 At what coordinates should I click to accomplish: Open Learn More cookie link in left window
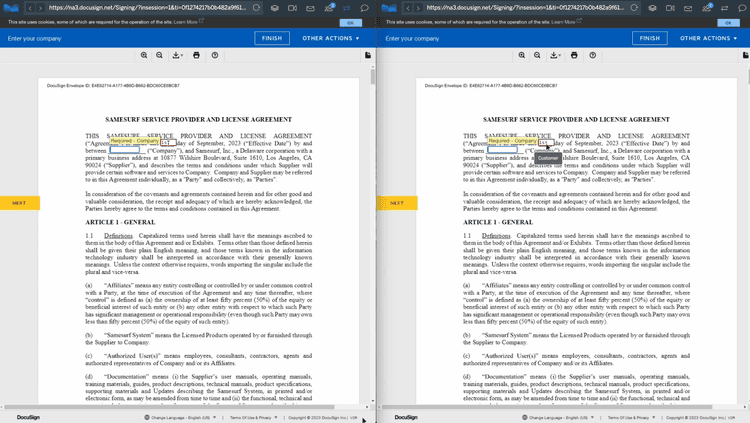(186, 22)
